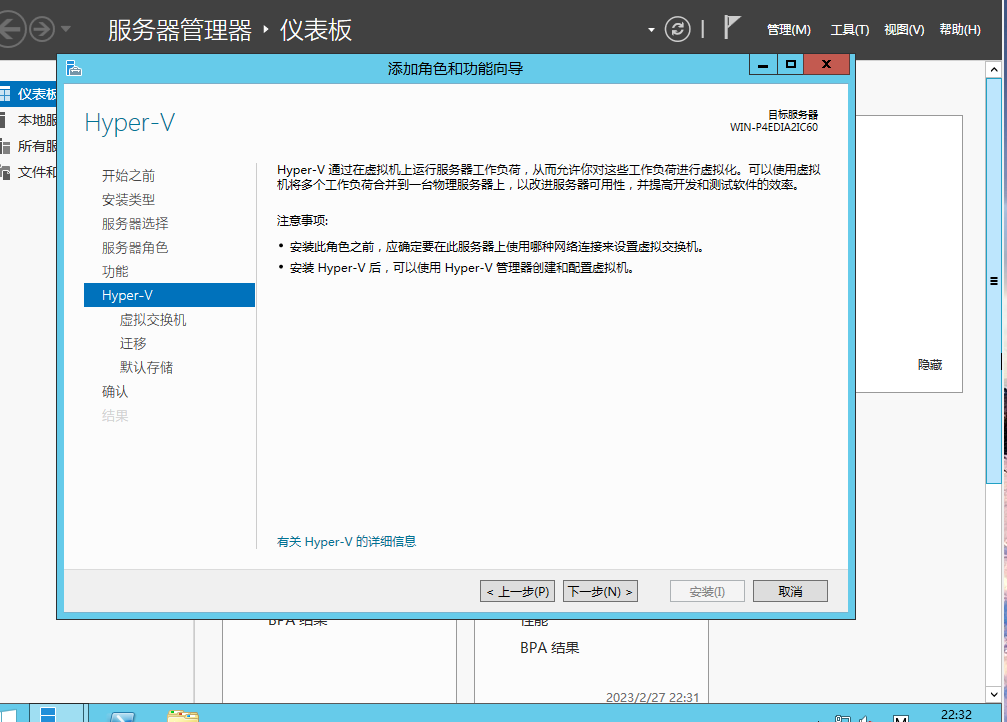1007x722 pixels.
Task: Click the back navigation arrow in Server Manager
Action: coord(10,29)
